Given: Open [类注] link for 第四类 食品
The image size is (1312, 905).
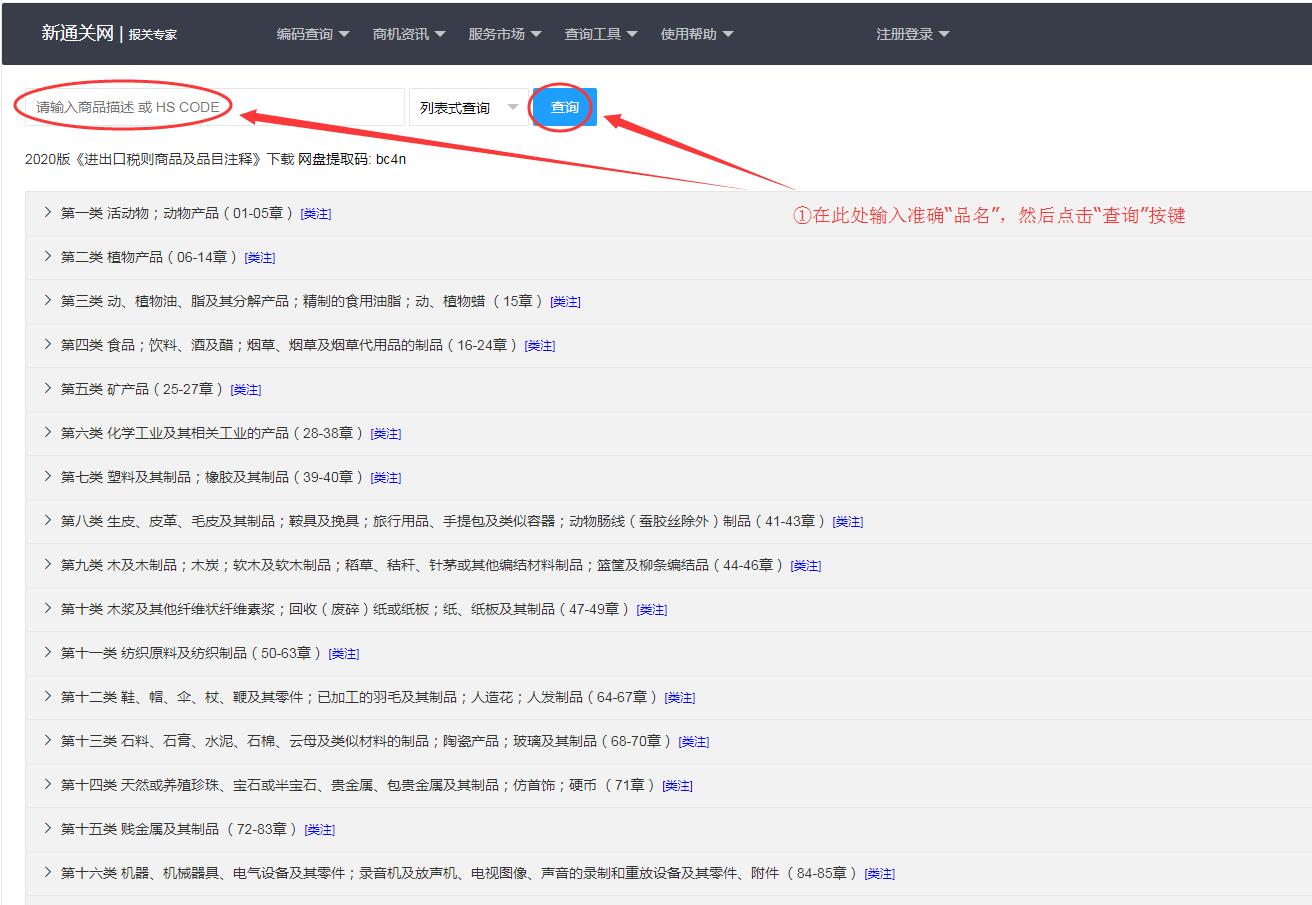Looking at the screenshot, I should click(540, 346).
